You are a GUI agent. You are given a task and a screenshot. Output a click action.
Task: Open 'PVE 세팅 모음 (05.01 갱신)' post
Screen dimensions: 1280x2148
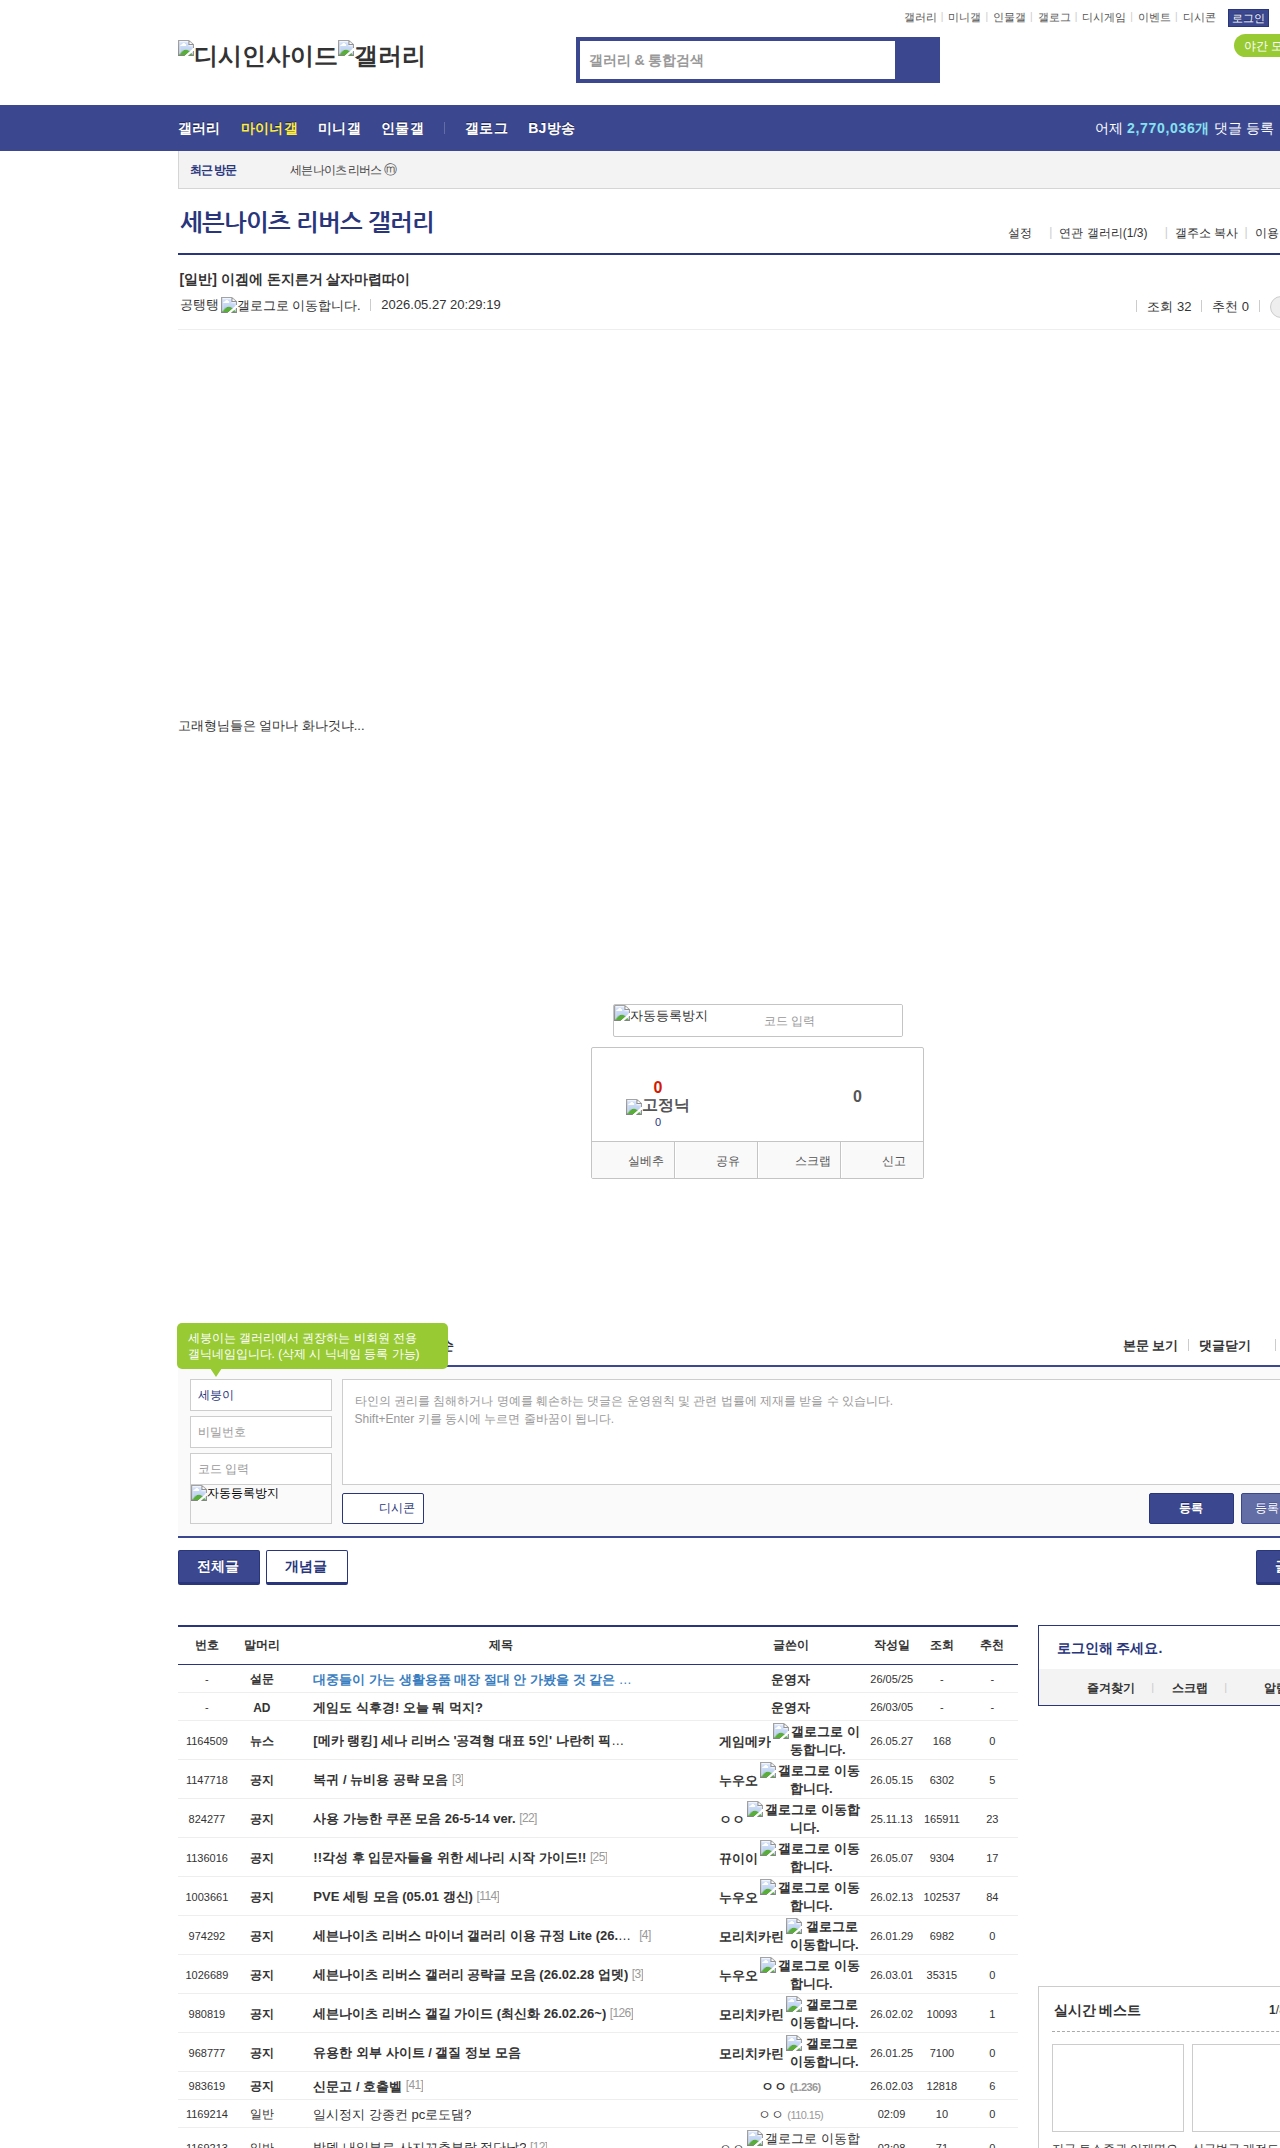point(393,1897)
